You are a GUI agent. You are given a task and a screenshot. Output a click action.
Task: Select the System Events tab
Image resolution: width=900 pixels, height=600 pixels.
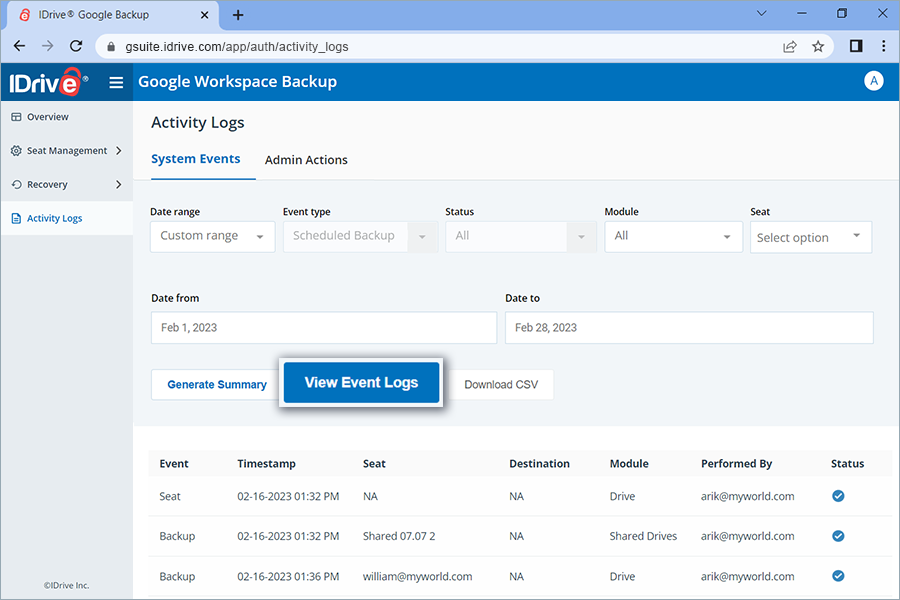click(196, 159)
